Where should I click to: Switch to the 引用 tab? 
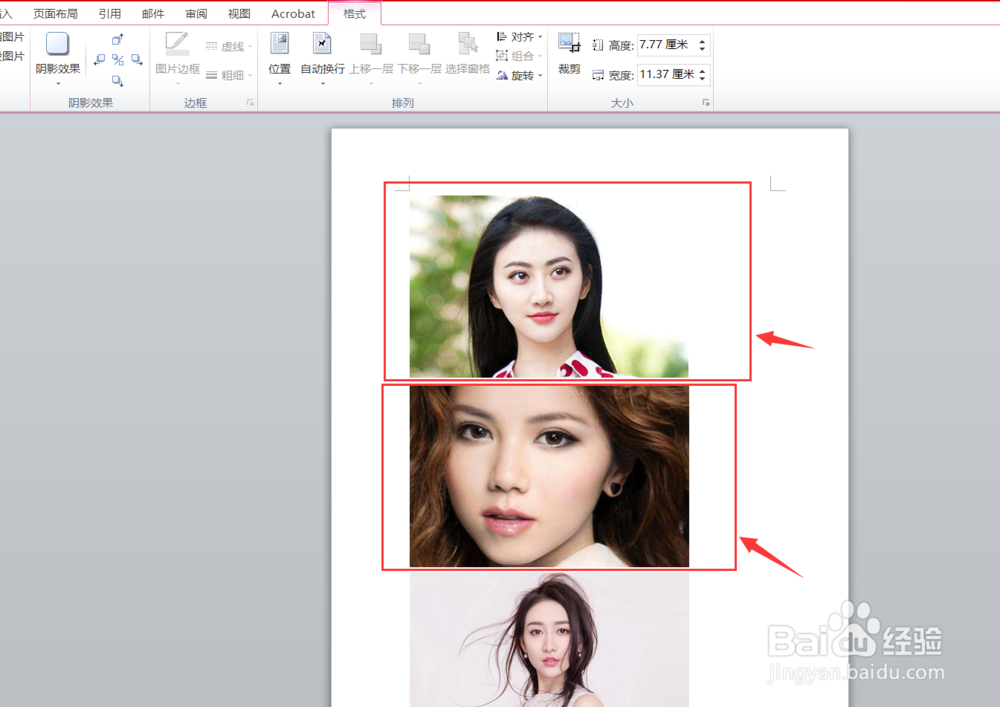pos(110,13)
